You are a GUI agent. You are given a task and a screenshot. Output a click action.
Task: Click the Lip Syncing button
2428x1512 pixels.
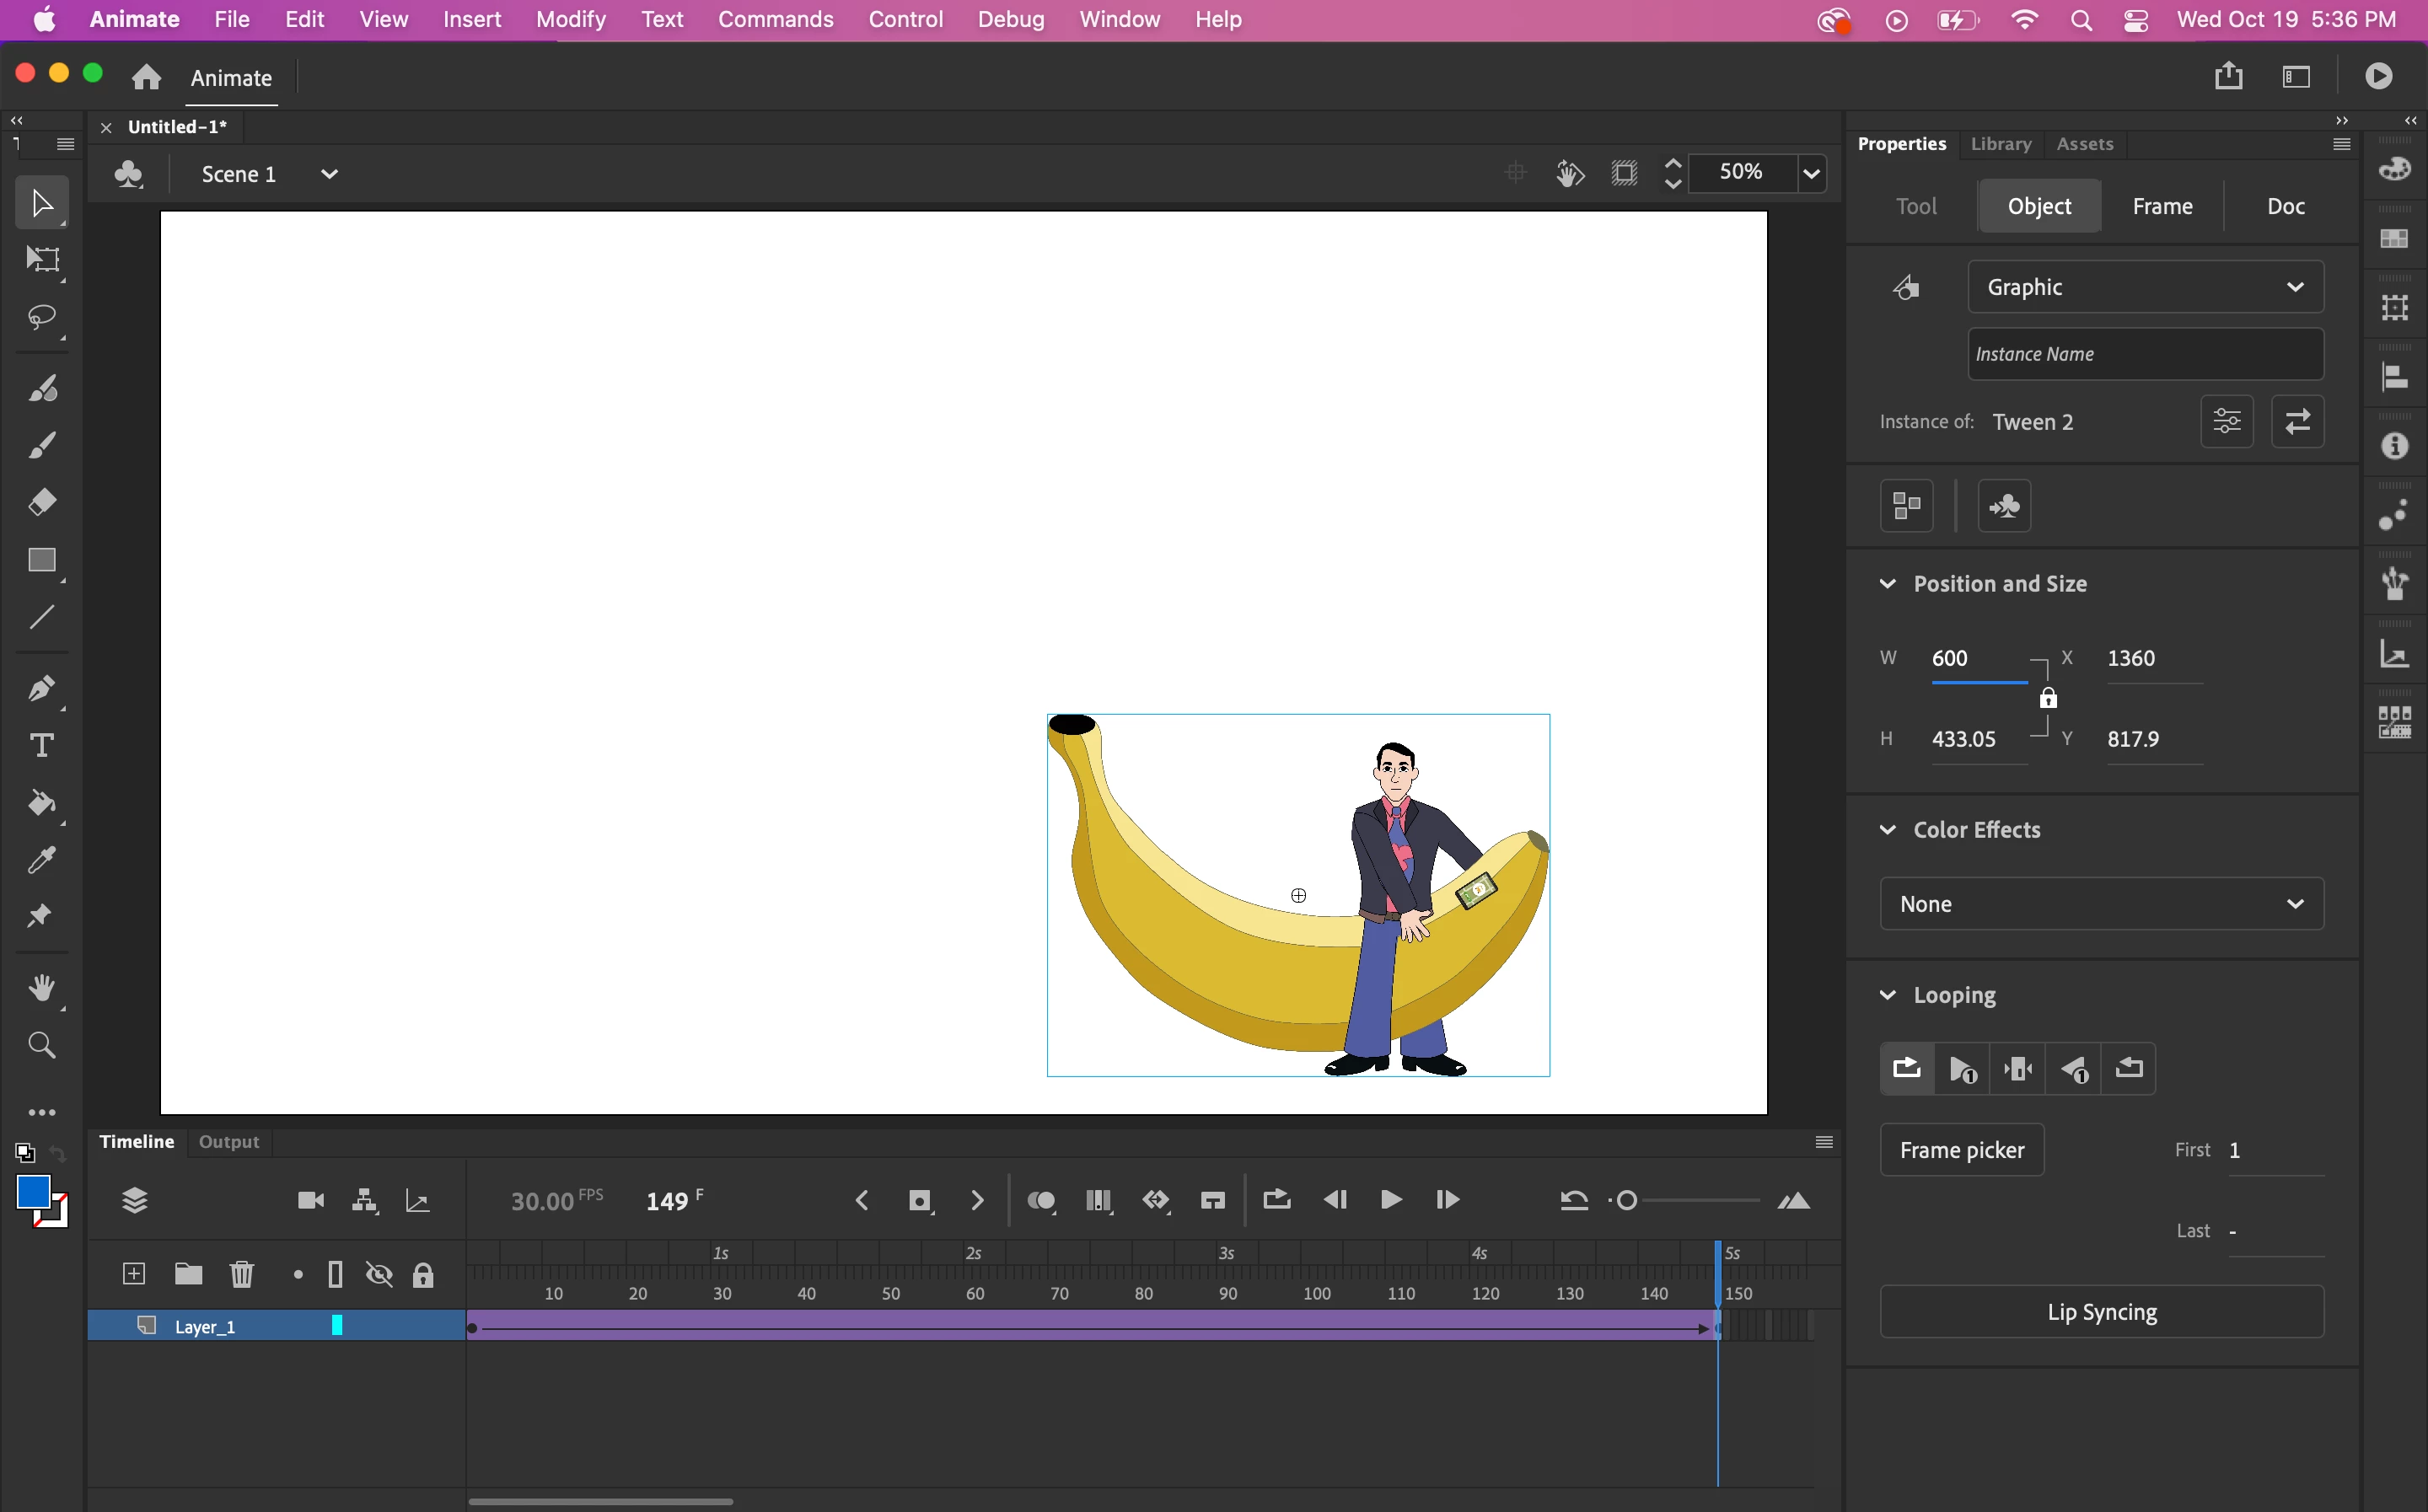[2101, 1312]
